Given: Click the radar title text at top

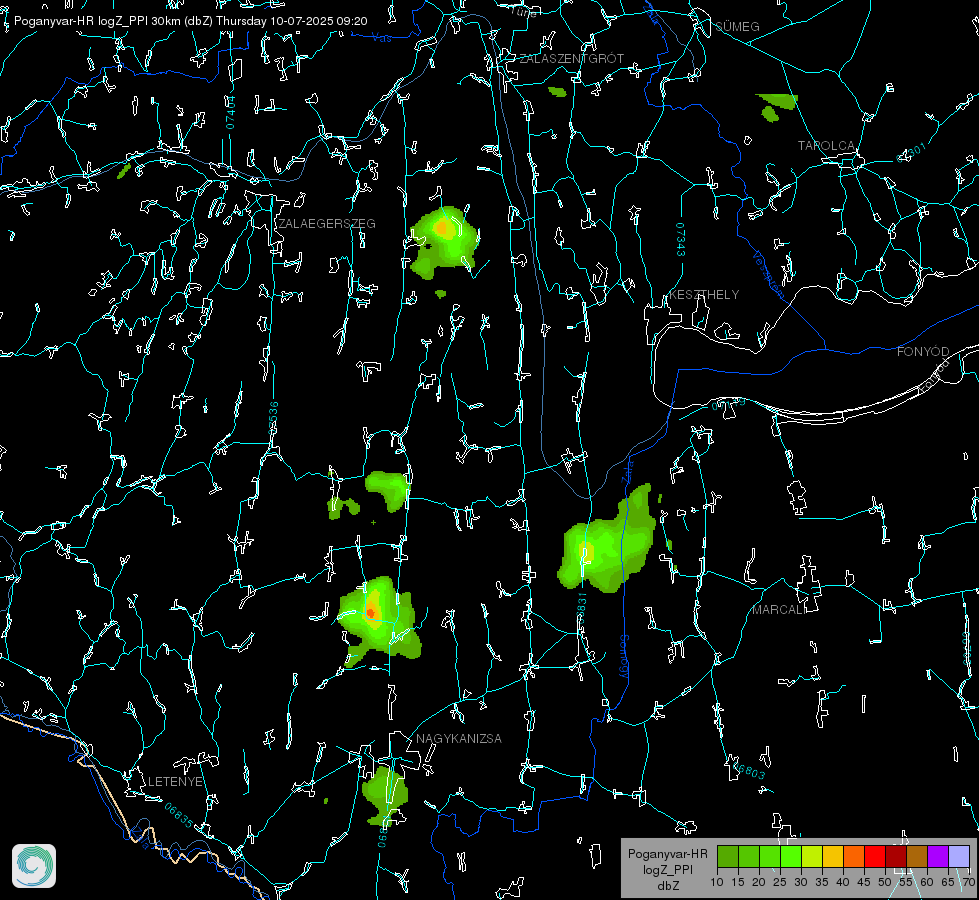Looking at the screenshot, I should (x=190, y=21).
